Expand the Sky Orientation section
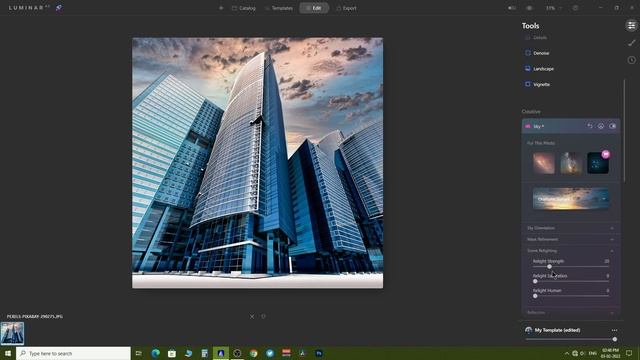The width and height of the screenshot is (640, 360). (571, 228)
